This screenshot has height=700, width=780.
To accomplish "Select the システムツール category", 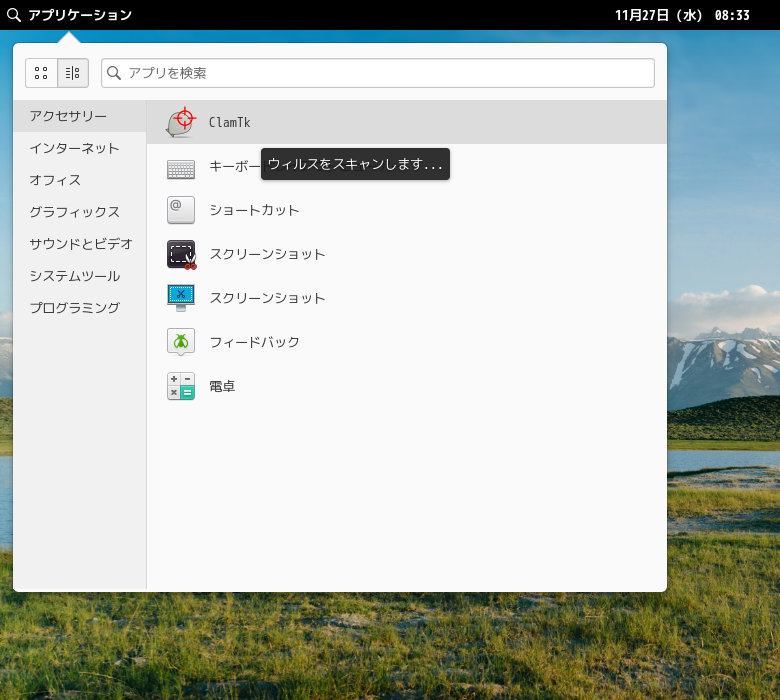I will pos(74,276).
